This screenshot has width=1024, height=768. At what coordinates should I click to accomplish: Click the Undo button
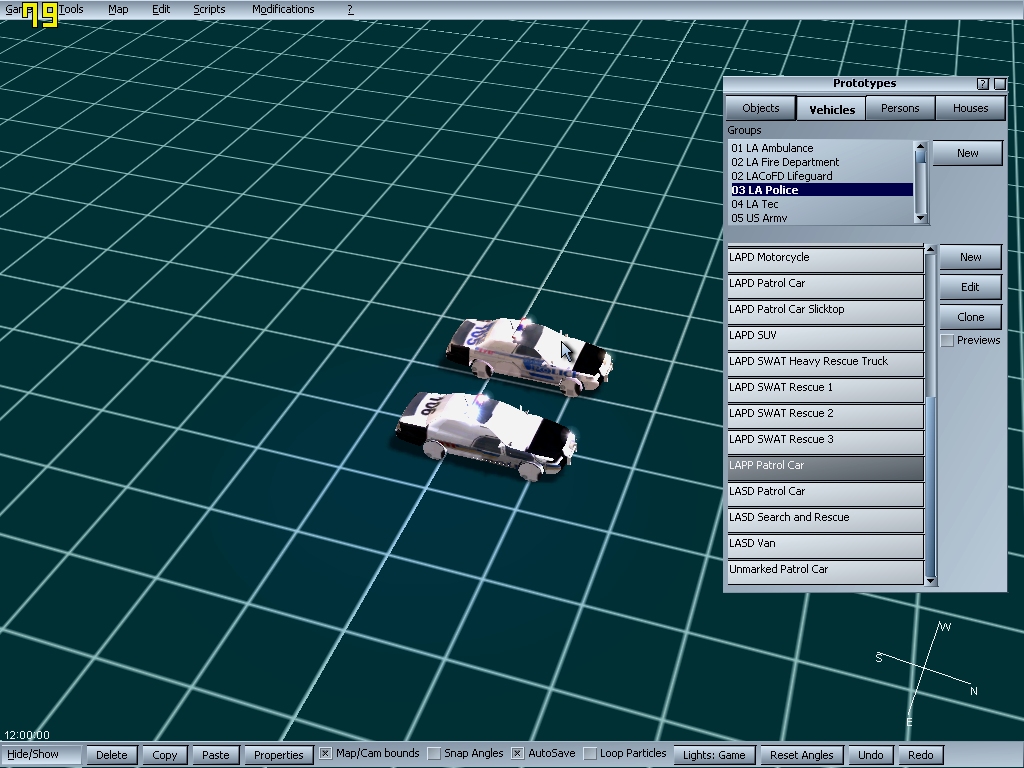pyautogui.click(x=871, y=755)
